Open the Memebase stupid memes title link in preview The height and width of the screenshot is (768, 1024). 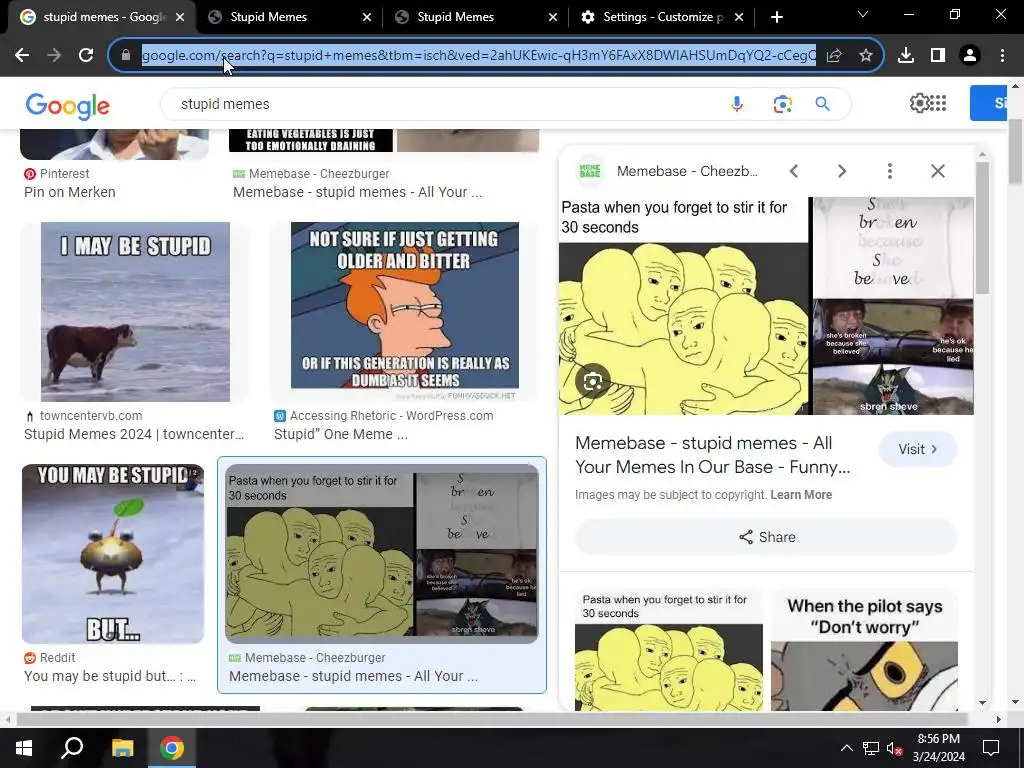[x=712, y=455]
